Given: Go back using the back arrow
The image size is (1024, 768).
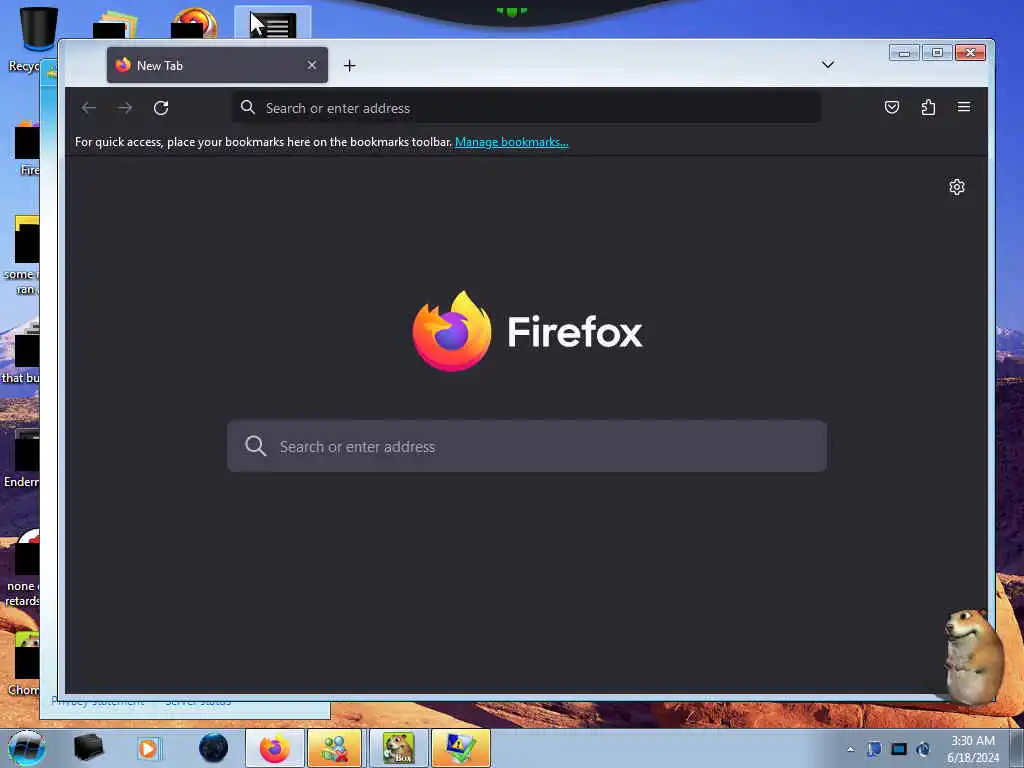Looking at the screenshot, I should tap(89, 108).
